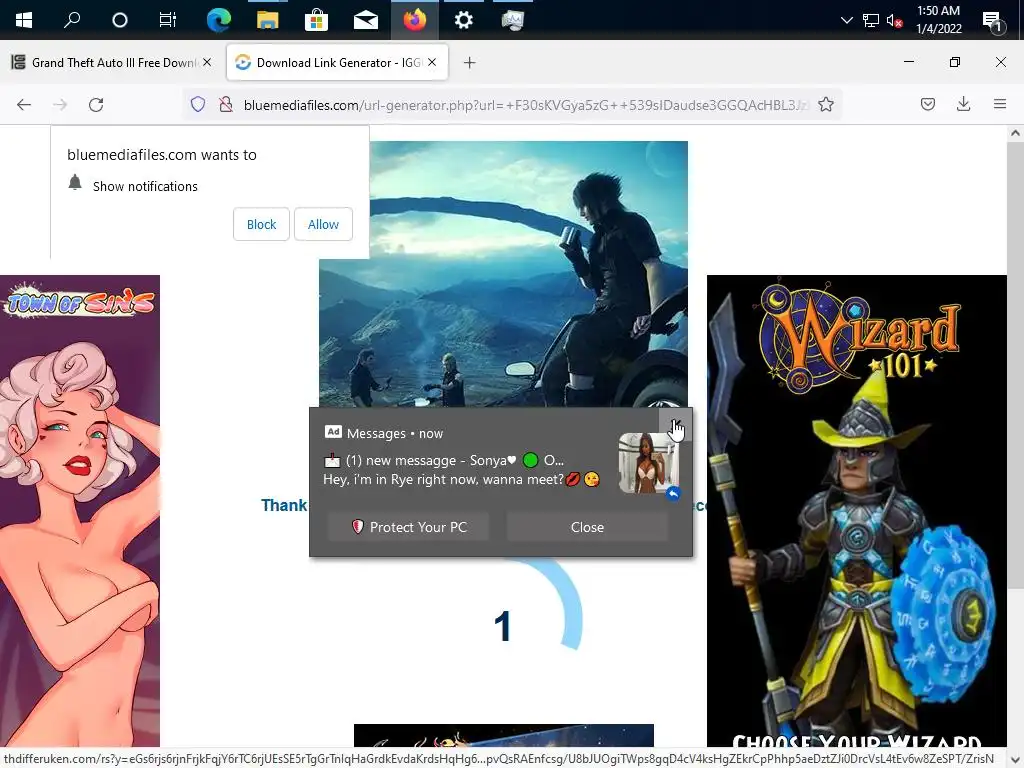Open File Explorer from taskbar
This screenshot has height=768, width=1024.
tap(267, 20)
